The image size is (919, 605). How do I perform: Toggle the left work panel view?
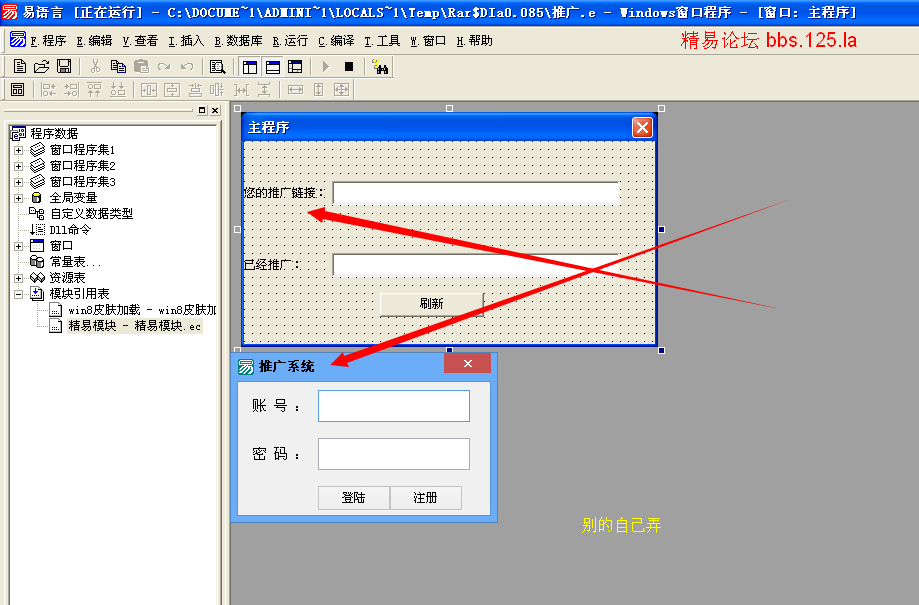(x=250, y=67)
